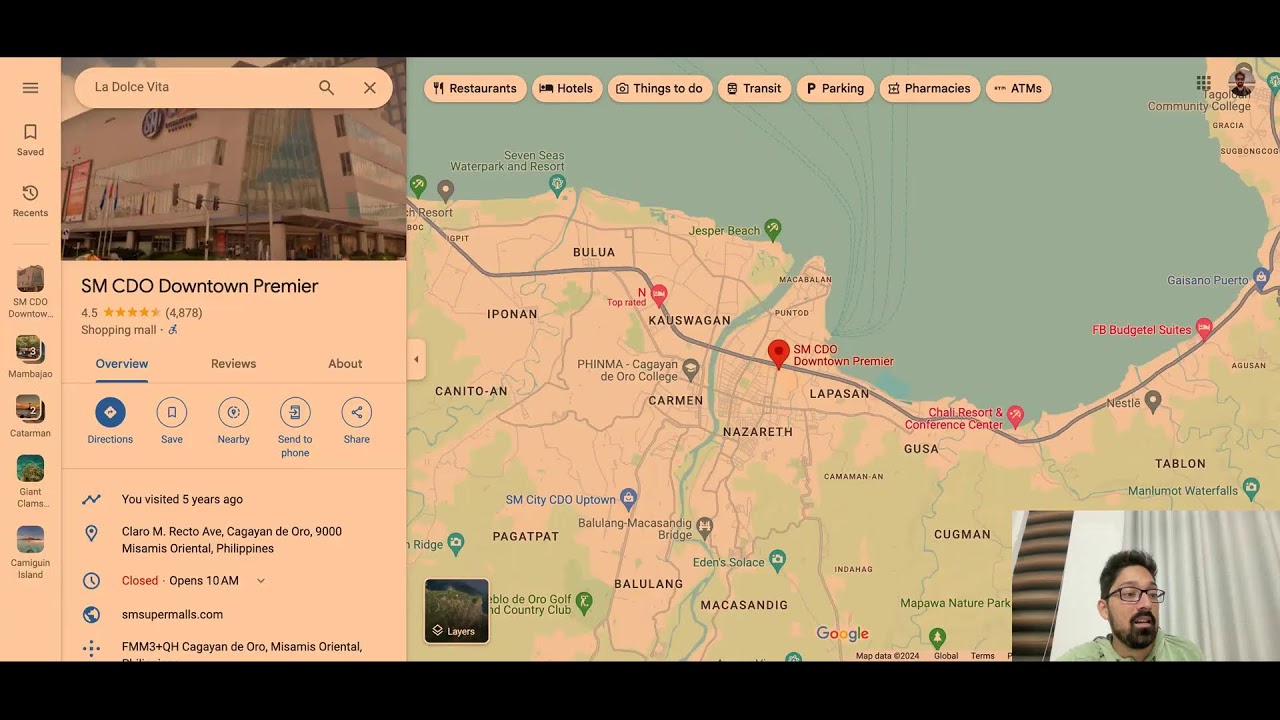Image resolution: width=1280 pixels, height=720 pixels.
Task: Click the search magnifier icon
Action: pos(326,88)
